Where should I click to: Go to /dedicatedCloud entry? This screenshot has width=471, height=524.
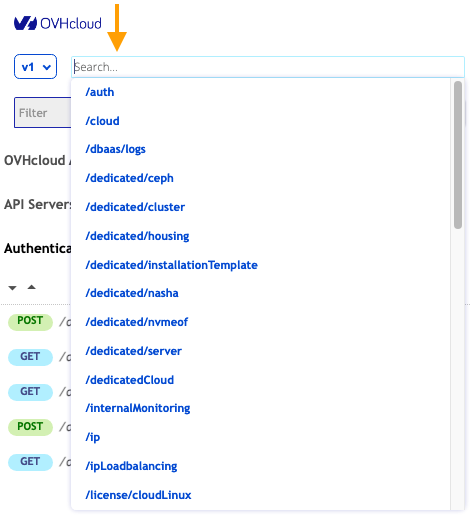[x=129, y=380]
